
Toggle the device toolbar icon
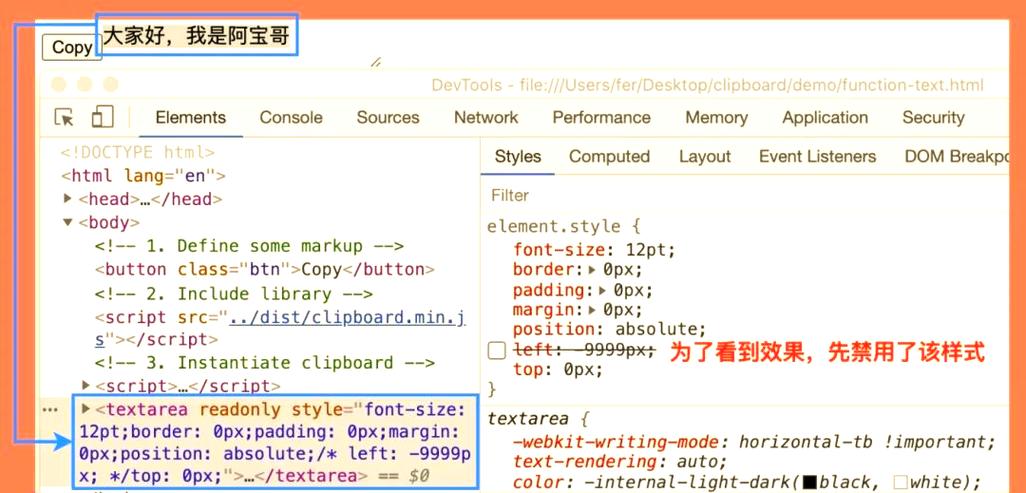click(x=102, y=117)
